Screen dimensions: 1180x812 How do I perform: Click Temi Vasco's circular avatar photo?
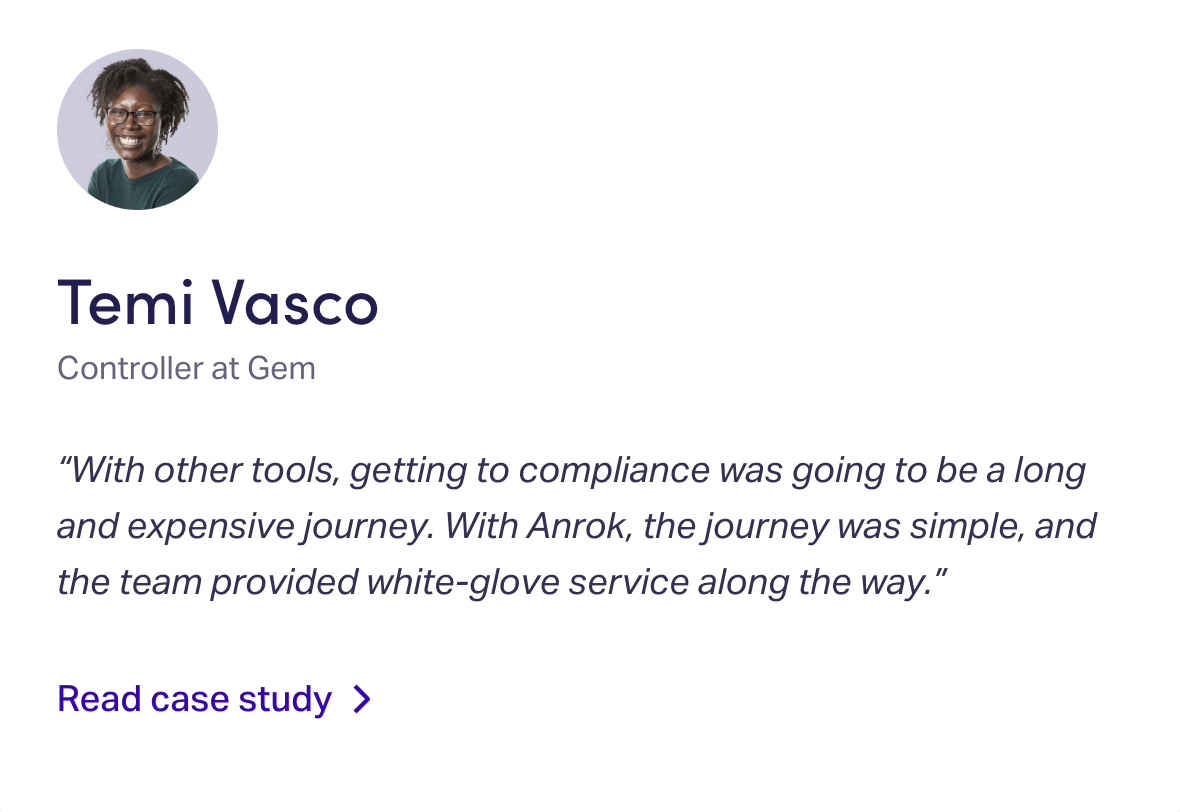coord(137,130)
